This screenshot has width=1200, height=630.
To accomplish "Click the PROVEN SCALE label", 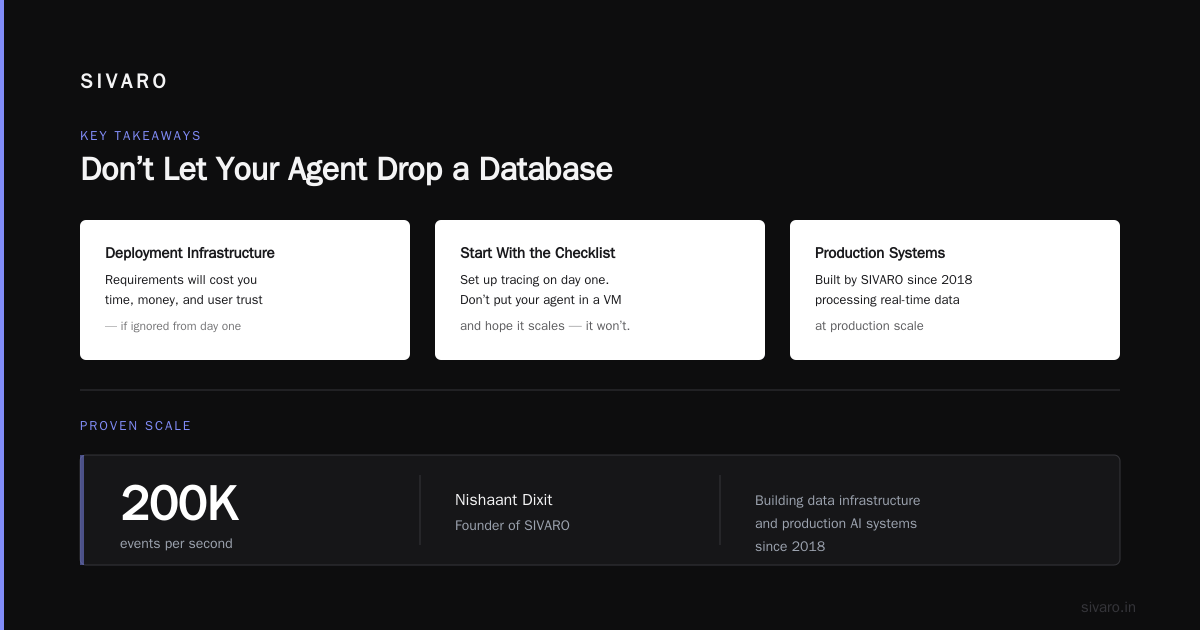I will [136, 426].
